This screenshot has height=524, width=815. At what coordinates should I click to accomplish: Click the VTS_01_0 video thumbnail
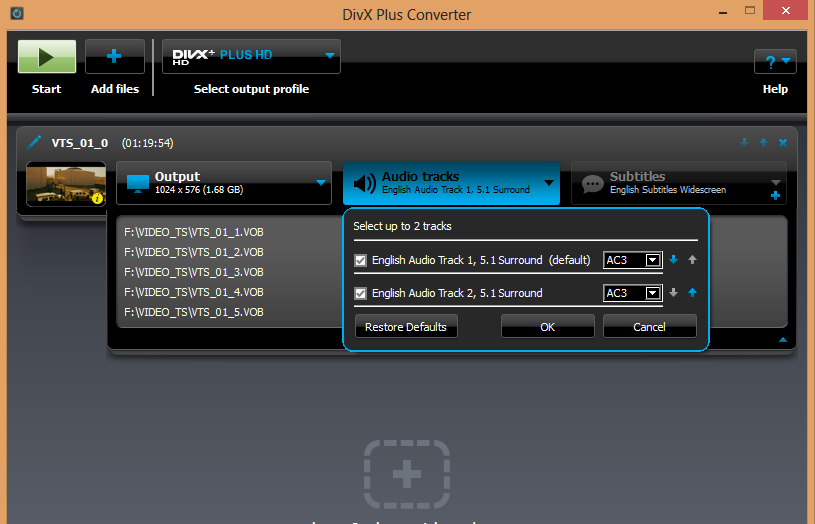pos(66,184)
